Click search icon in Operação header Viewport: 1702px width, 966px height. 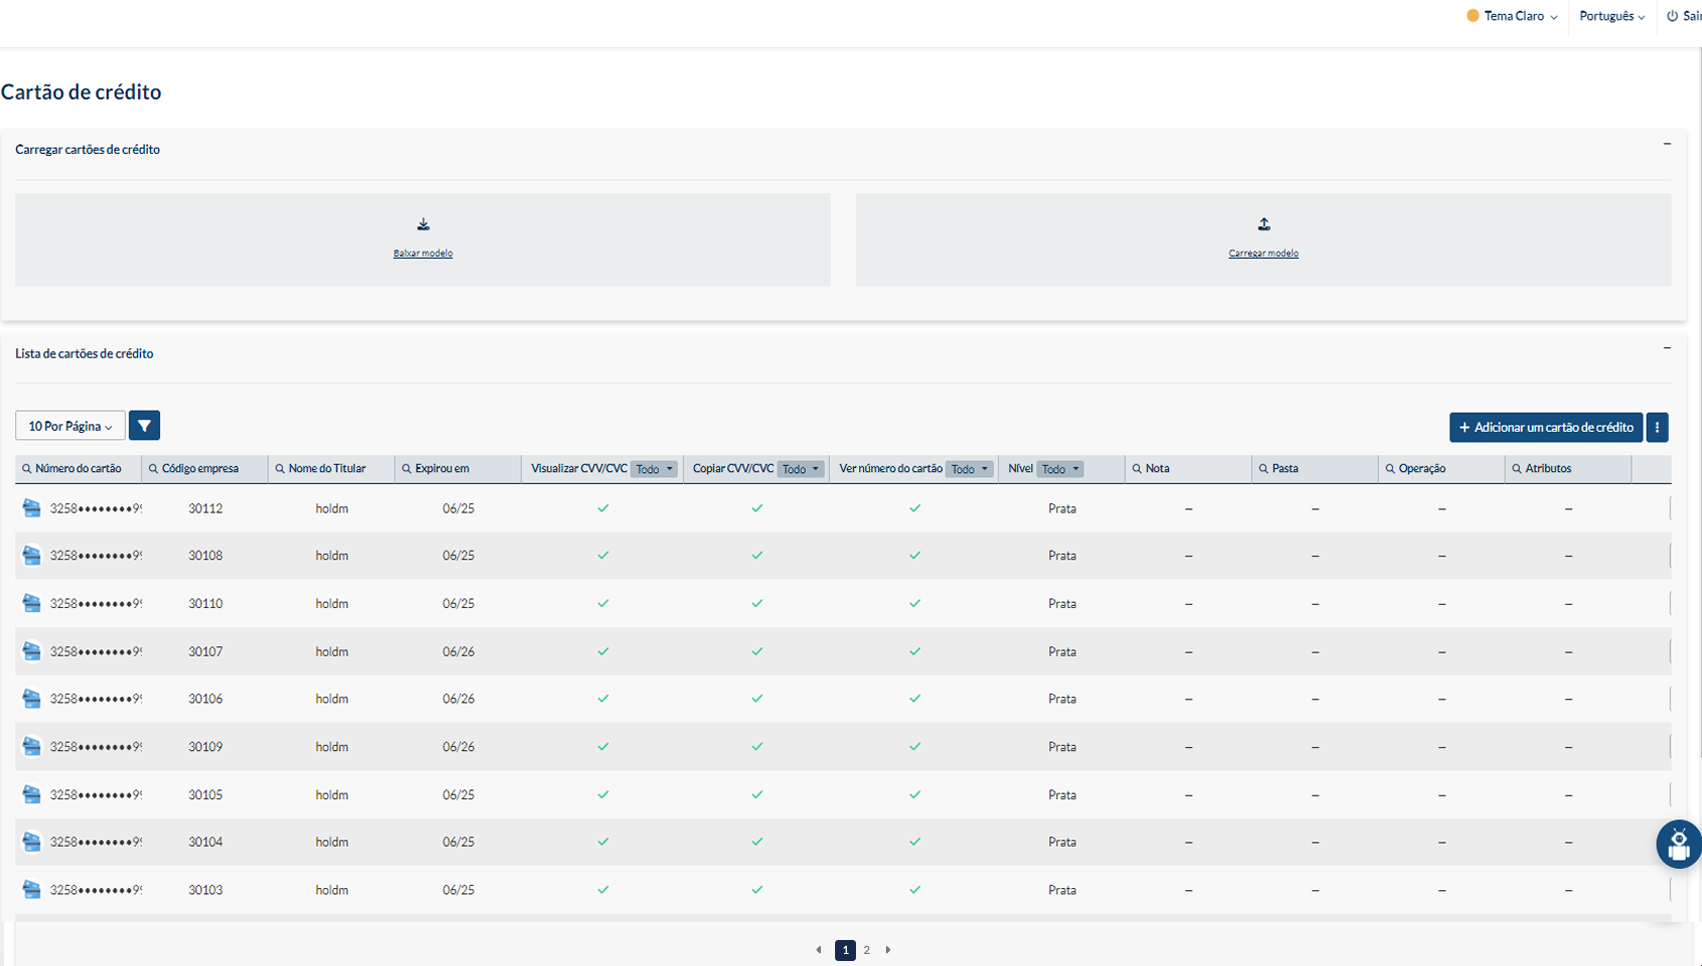(1390, 469)
